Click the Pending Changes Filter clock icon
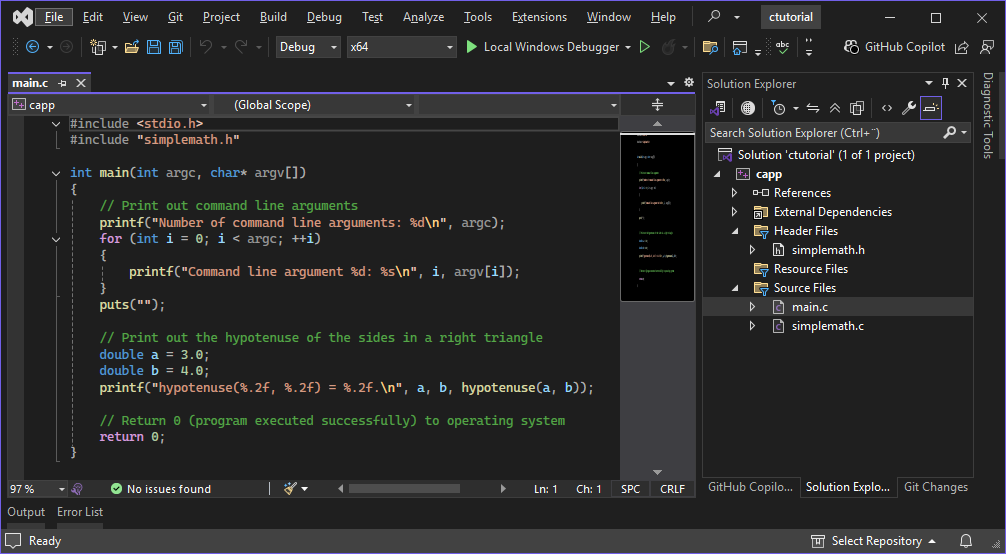The width and height of the screenshot is (1006, 554). (778, 108)
